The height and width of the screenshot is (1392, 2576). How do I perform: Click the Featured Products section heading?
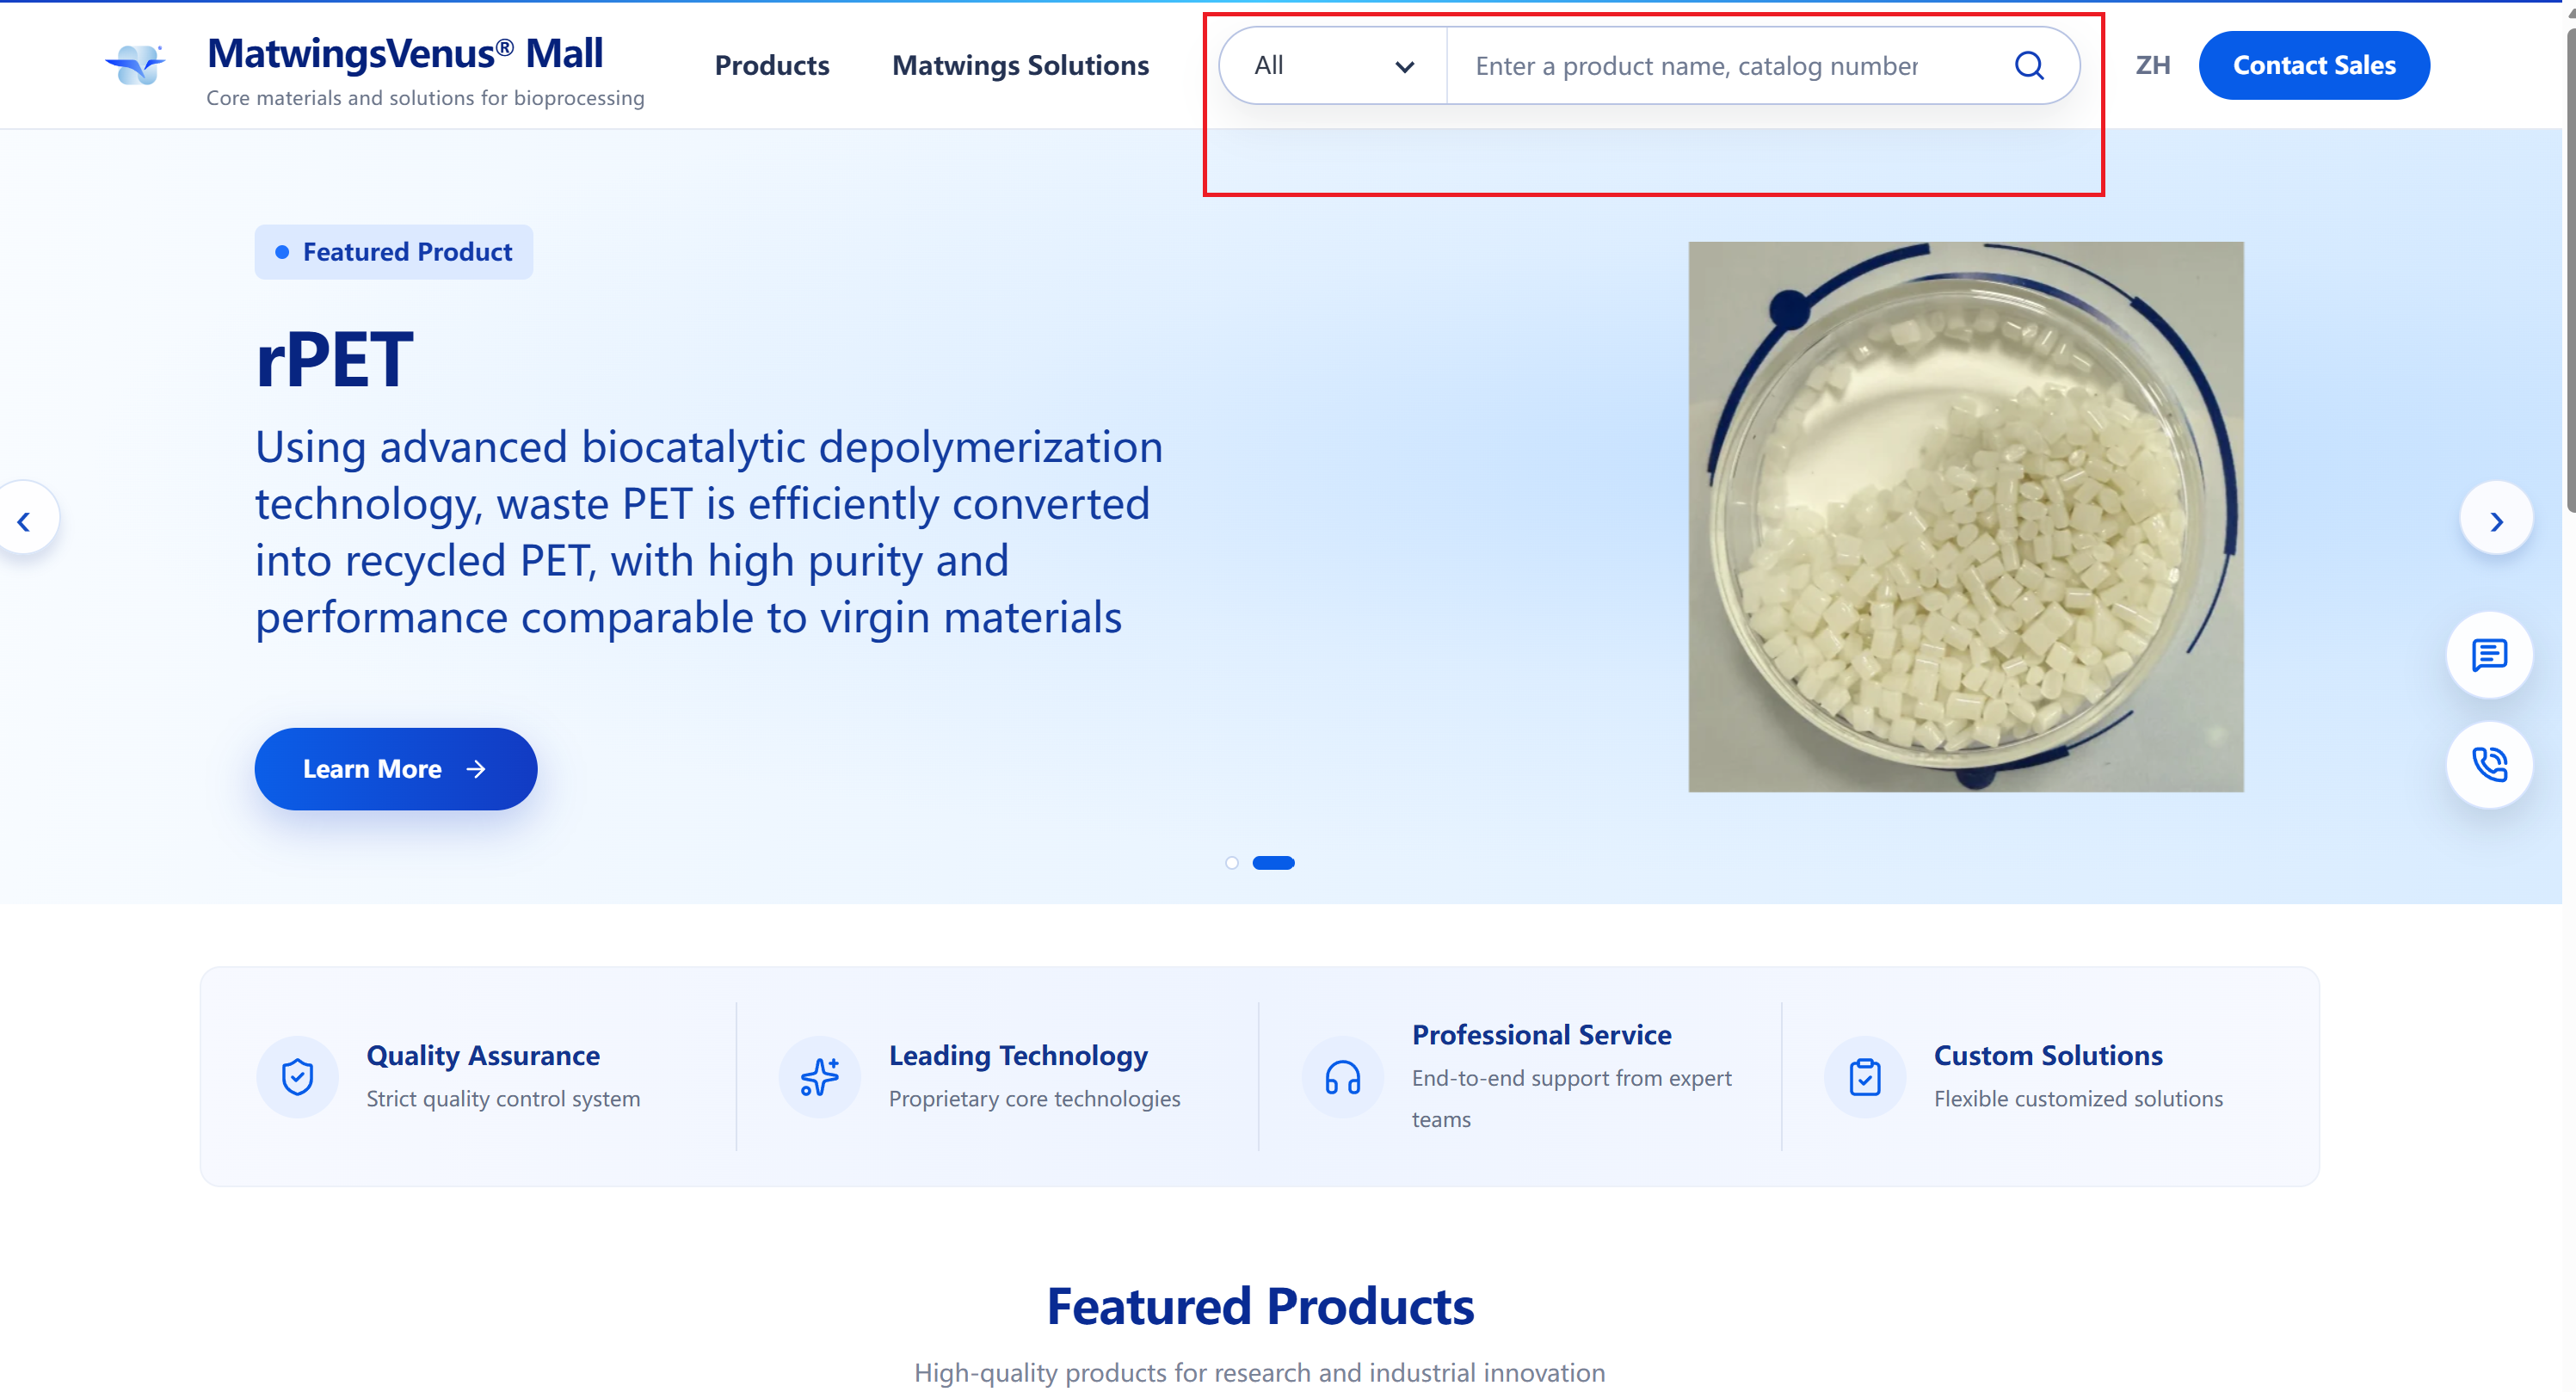click(x=1260, y=1306)
